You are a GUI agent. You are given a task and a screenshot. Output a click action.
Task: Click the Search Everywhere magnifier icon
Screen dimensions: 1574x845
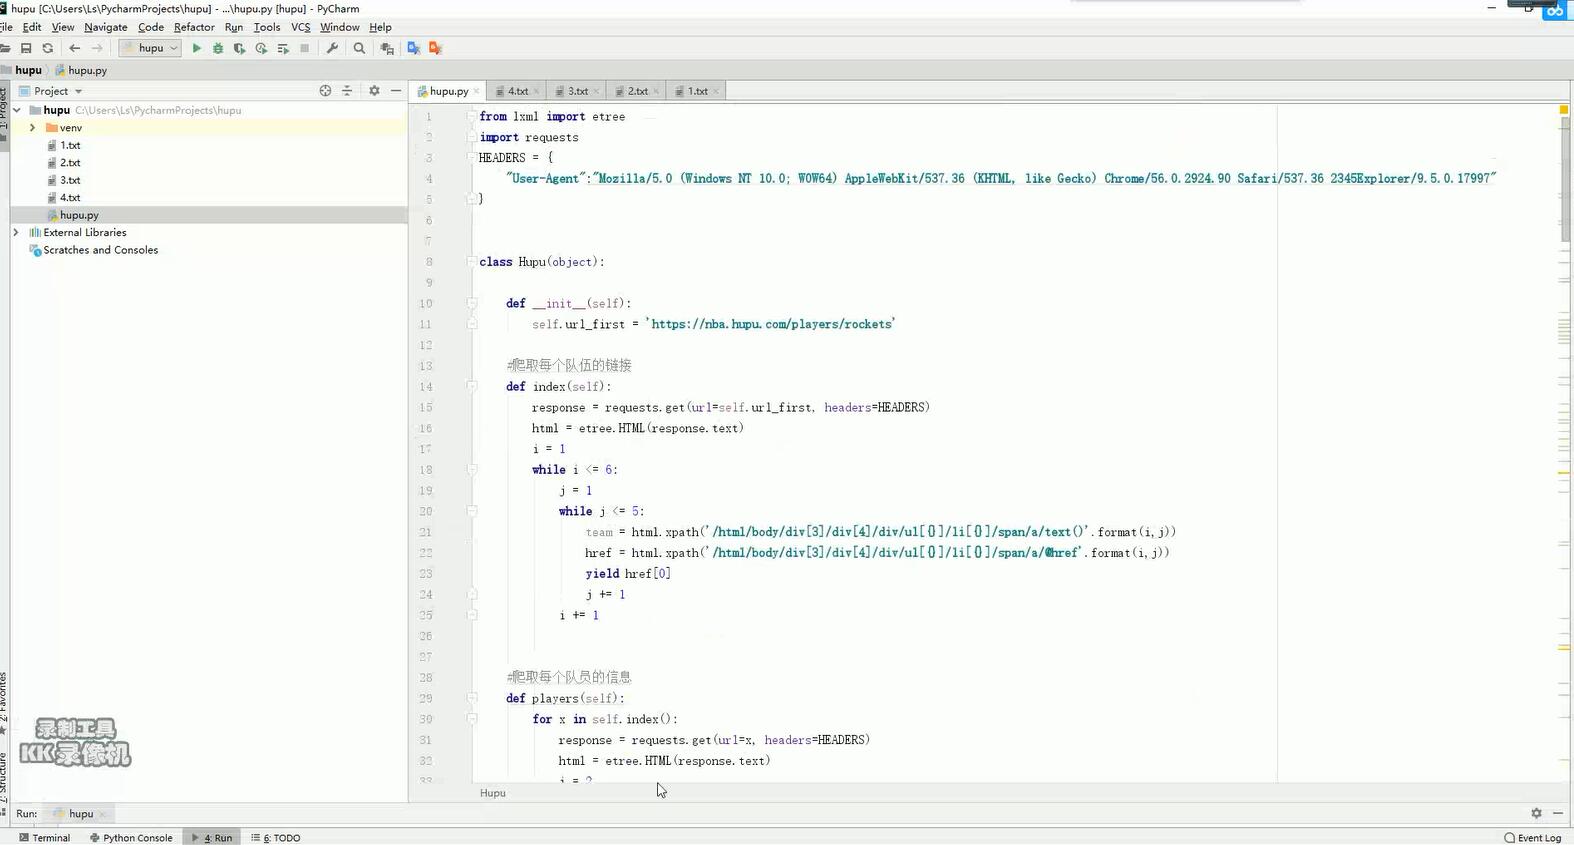coord(359,48)
